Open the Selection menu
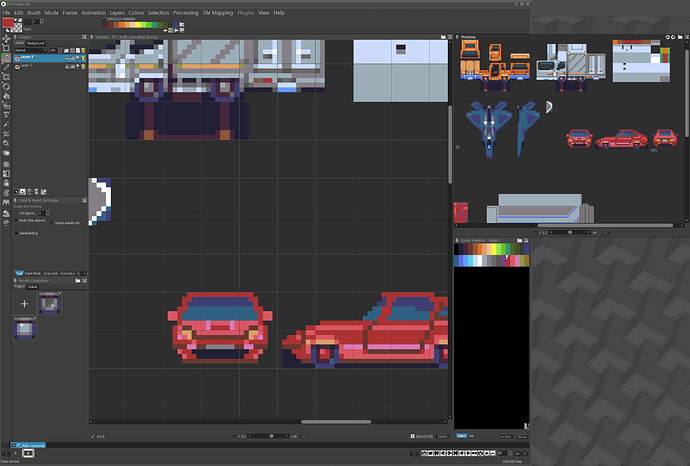Screen dimensions: 690x466 [158, 13]
